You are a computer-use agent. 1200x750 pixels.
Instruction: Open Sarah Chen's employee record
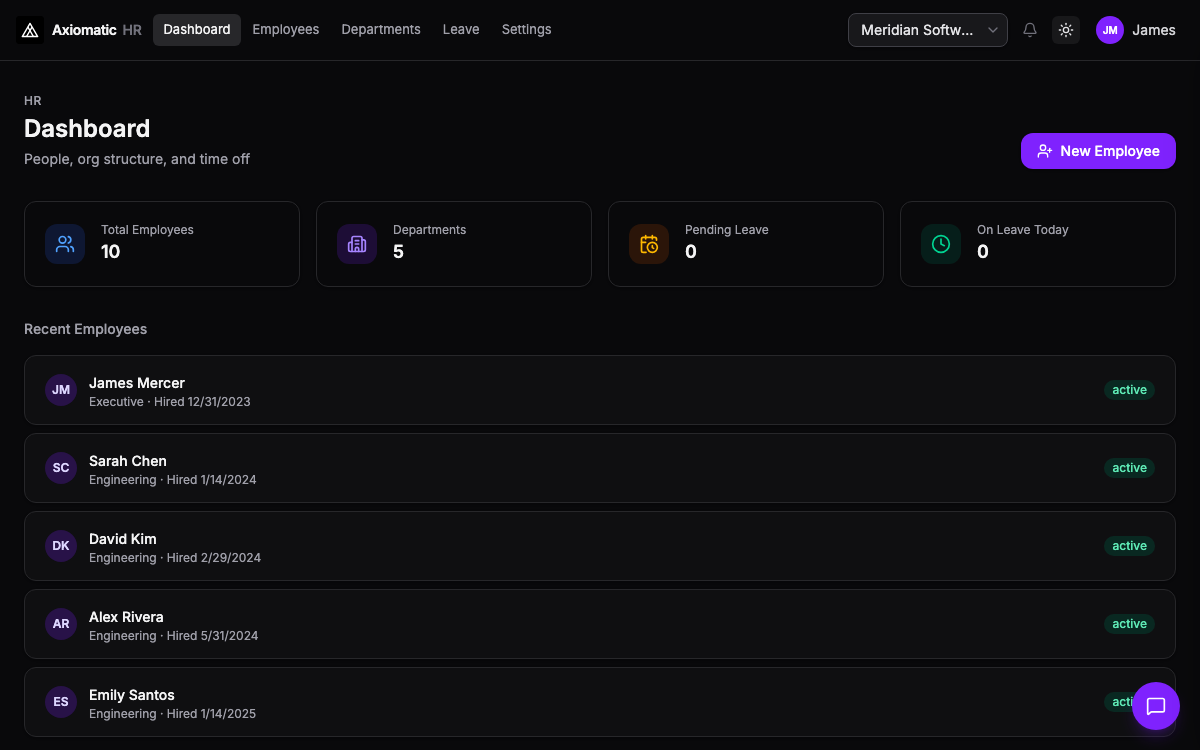(128, 461)
